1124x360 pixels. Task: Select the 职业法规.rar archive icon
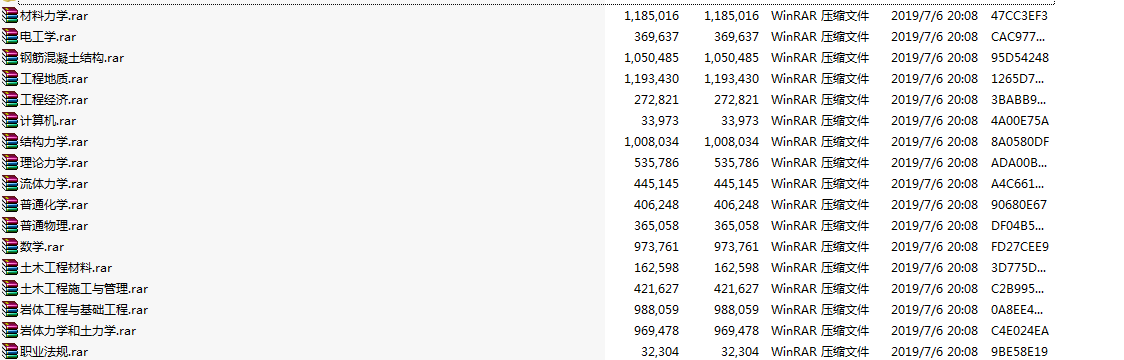(10, 351)
